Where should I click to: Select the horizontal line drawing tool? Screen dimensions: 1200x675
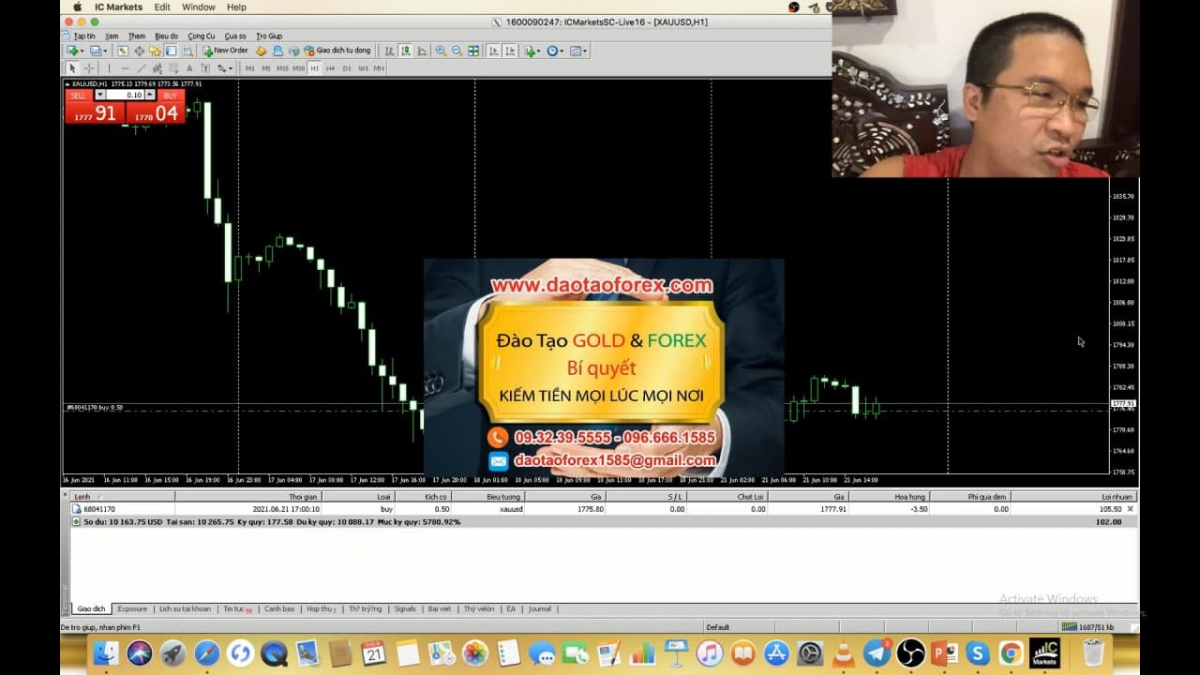click(125, 68)
